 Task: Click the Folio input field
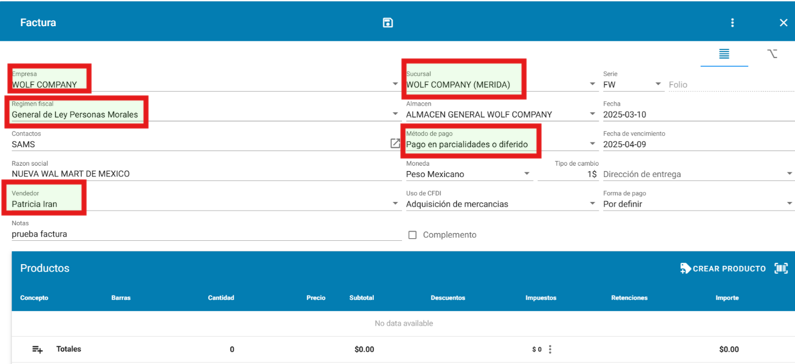(731, 85)
